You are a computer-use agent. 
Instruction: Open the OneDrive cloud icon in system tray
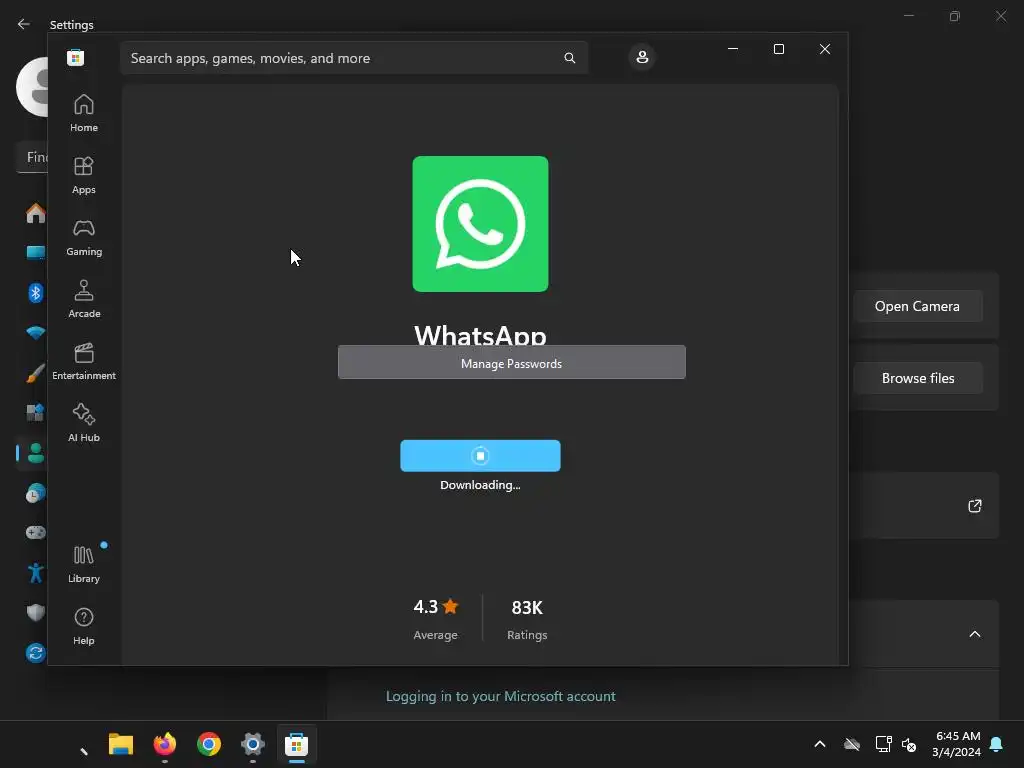(x=852, y=744)
